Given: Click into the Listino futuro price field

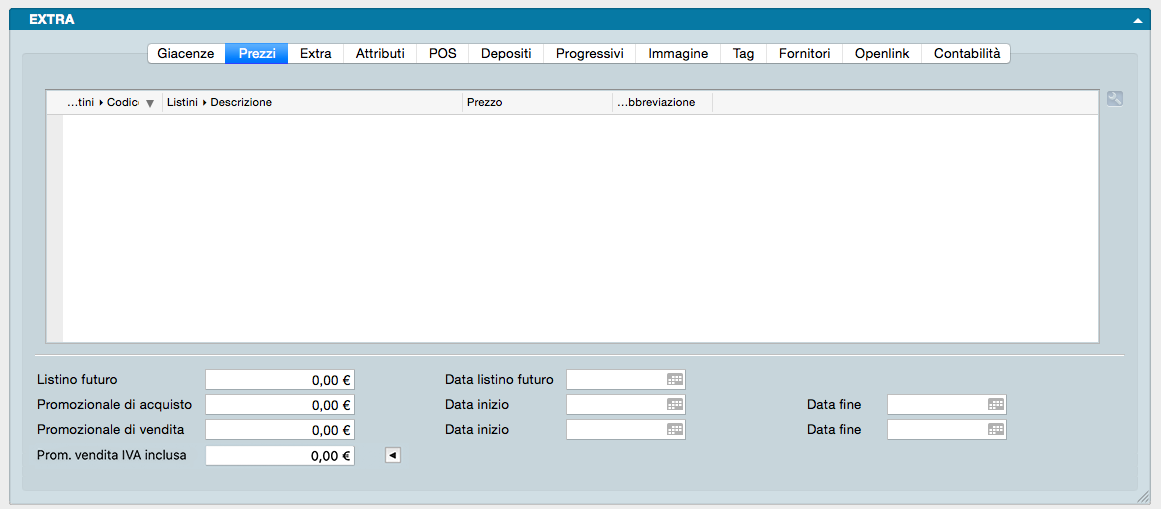Looking at the screenshot, I should 280,380.
